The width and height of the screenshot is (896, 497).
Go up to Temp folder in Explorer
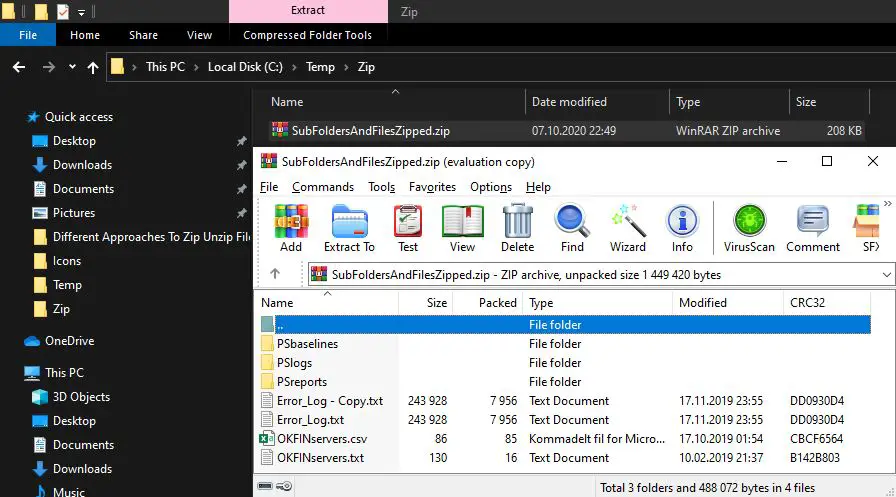93,67
